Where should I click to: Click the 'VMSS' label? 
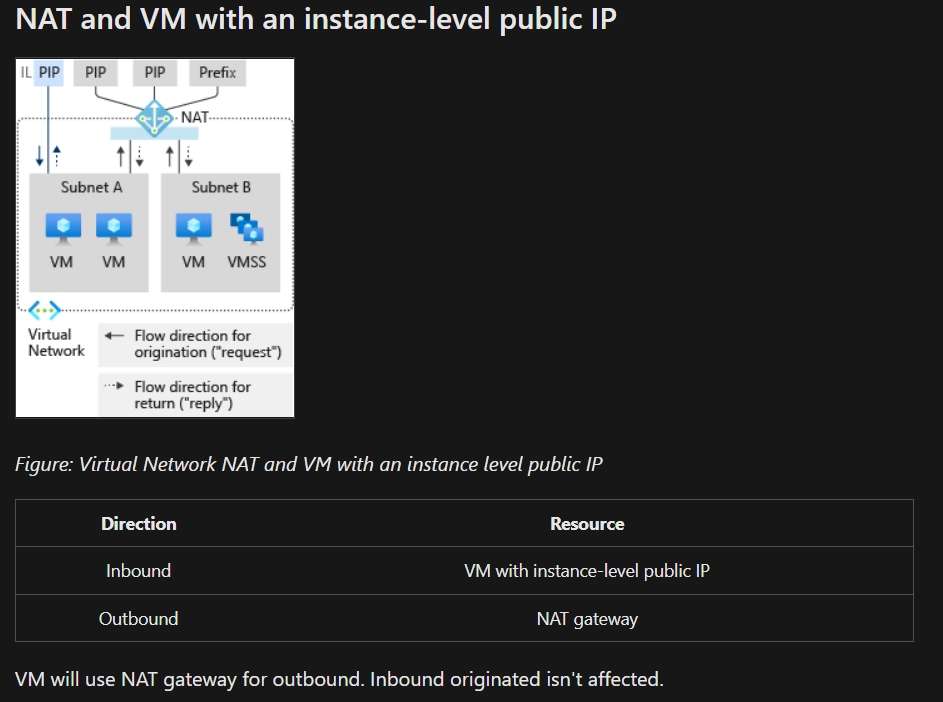coord(247,262)
